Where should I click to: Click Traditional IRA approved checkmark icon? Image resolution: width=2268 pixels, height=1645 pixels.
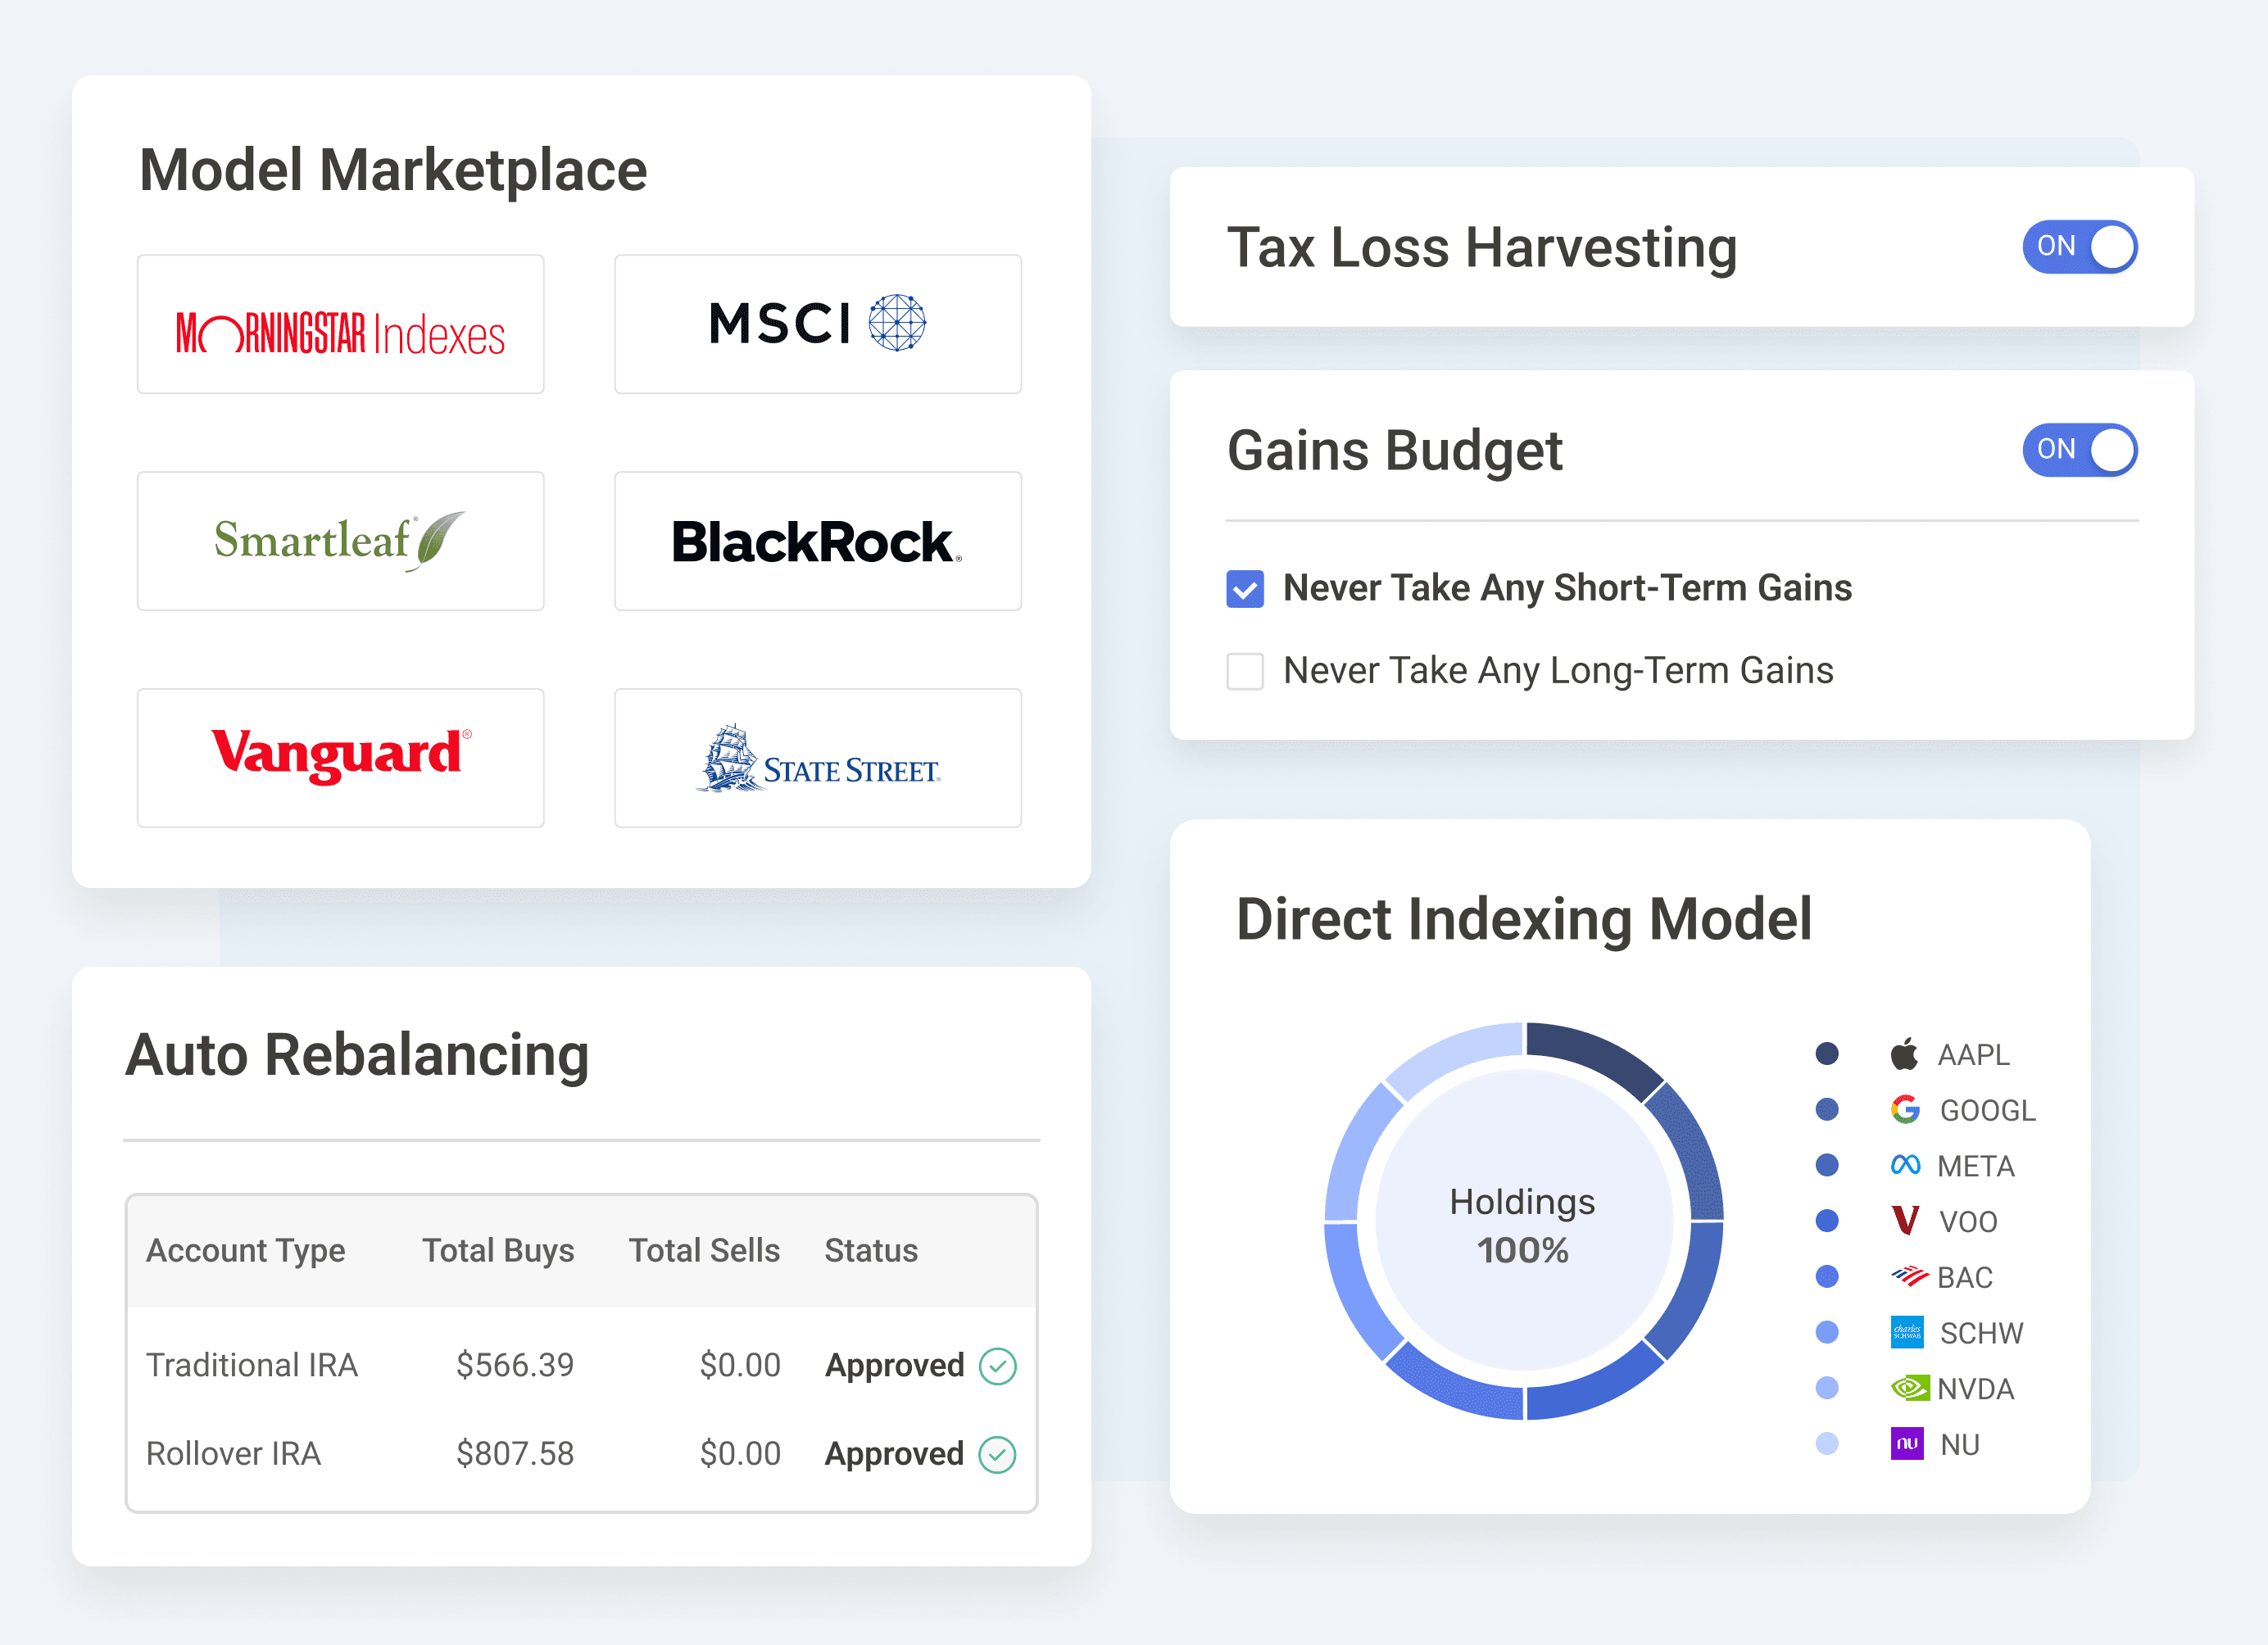(x=997, y=1366)
